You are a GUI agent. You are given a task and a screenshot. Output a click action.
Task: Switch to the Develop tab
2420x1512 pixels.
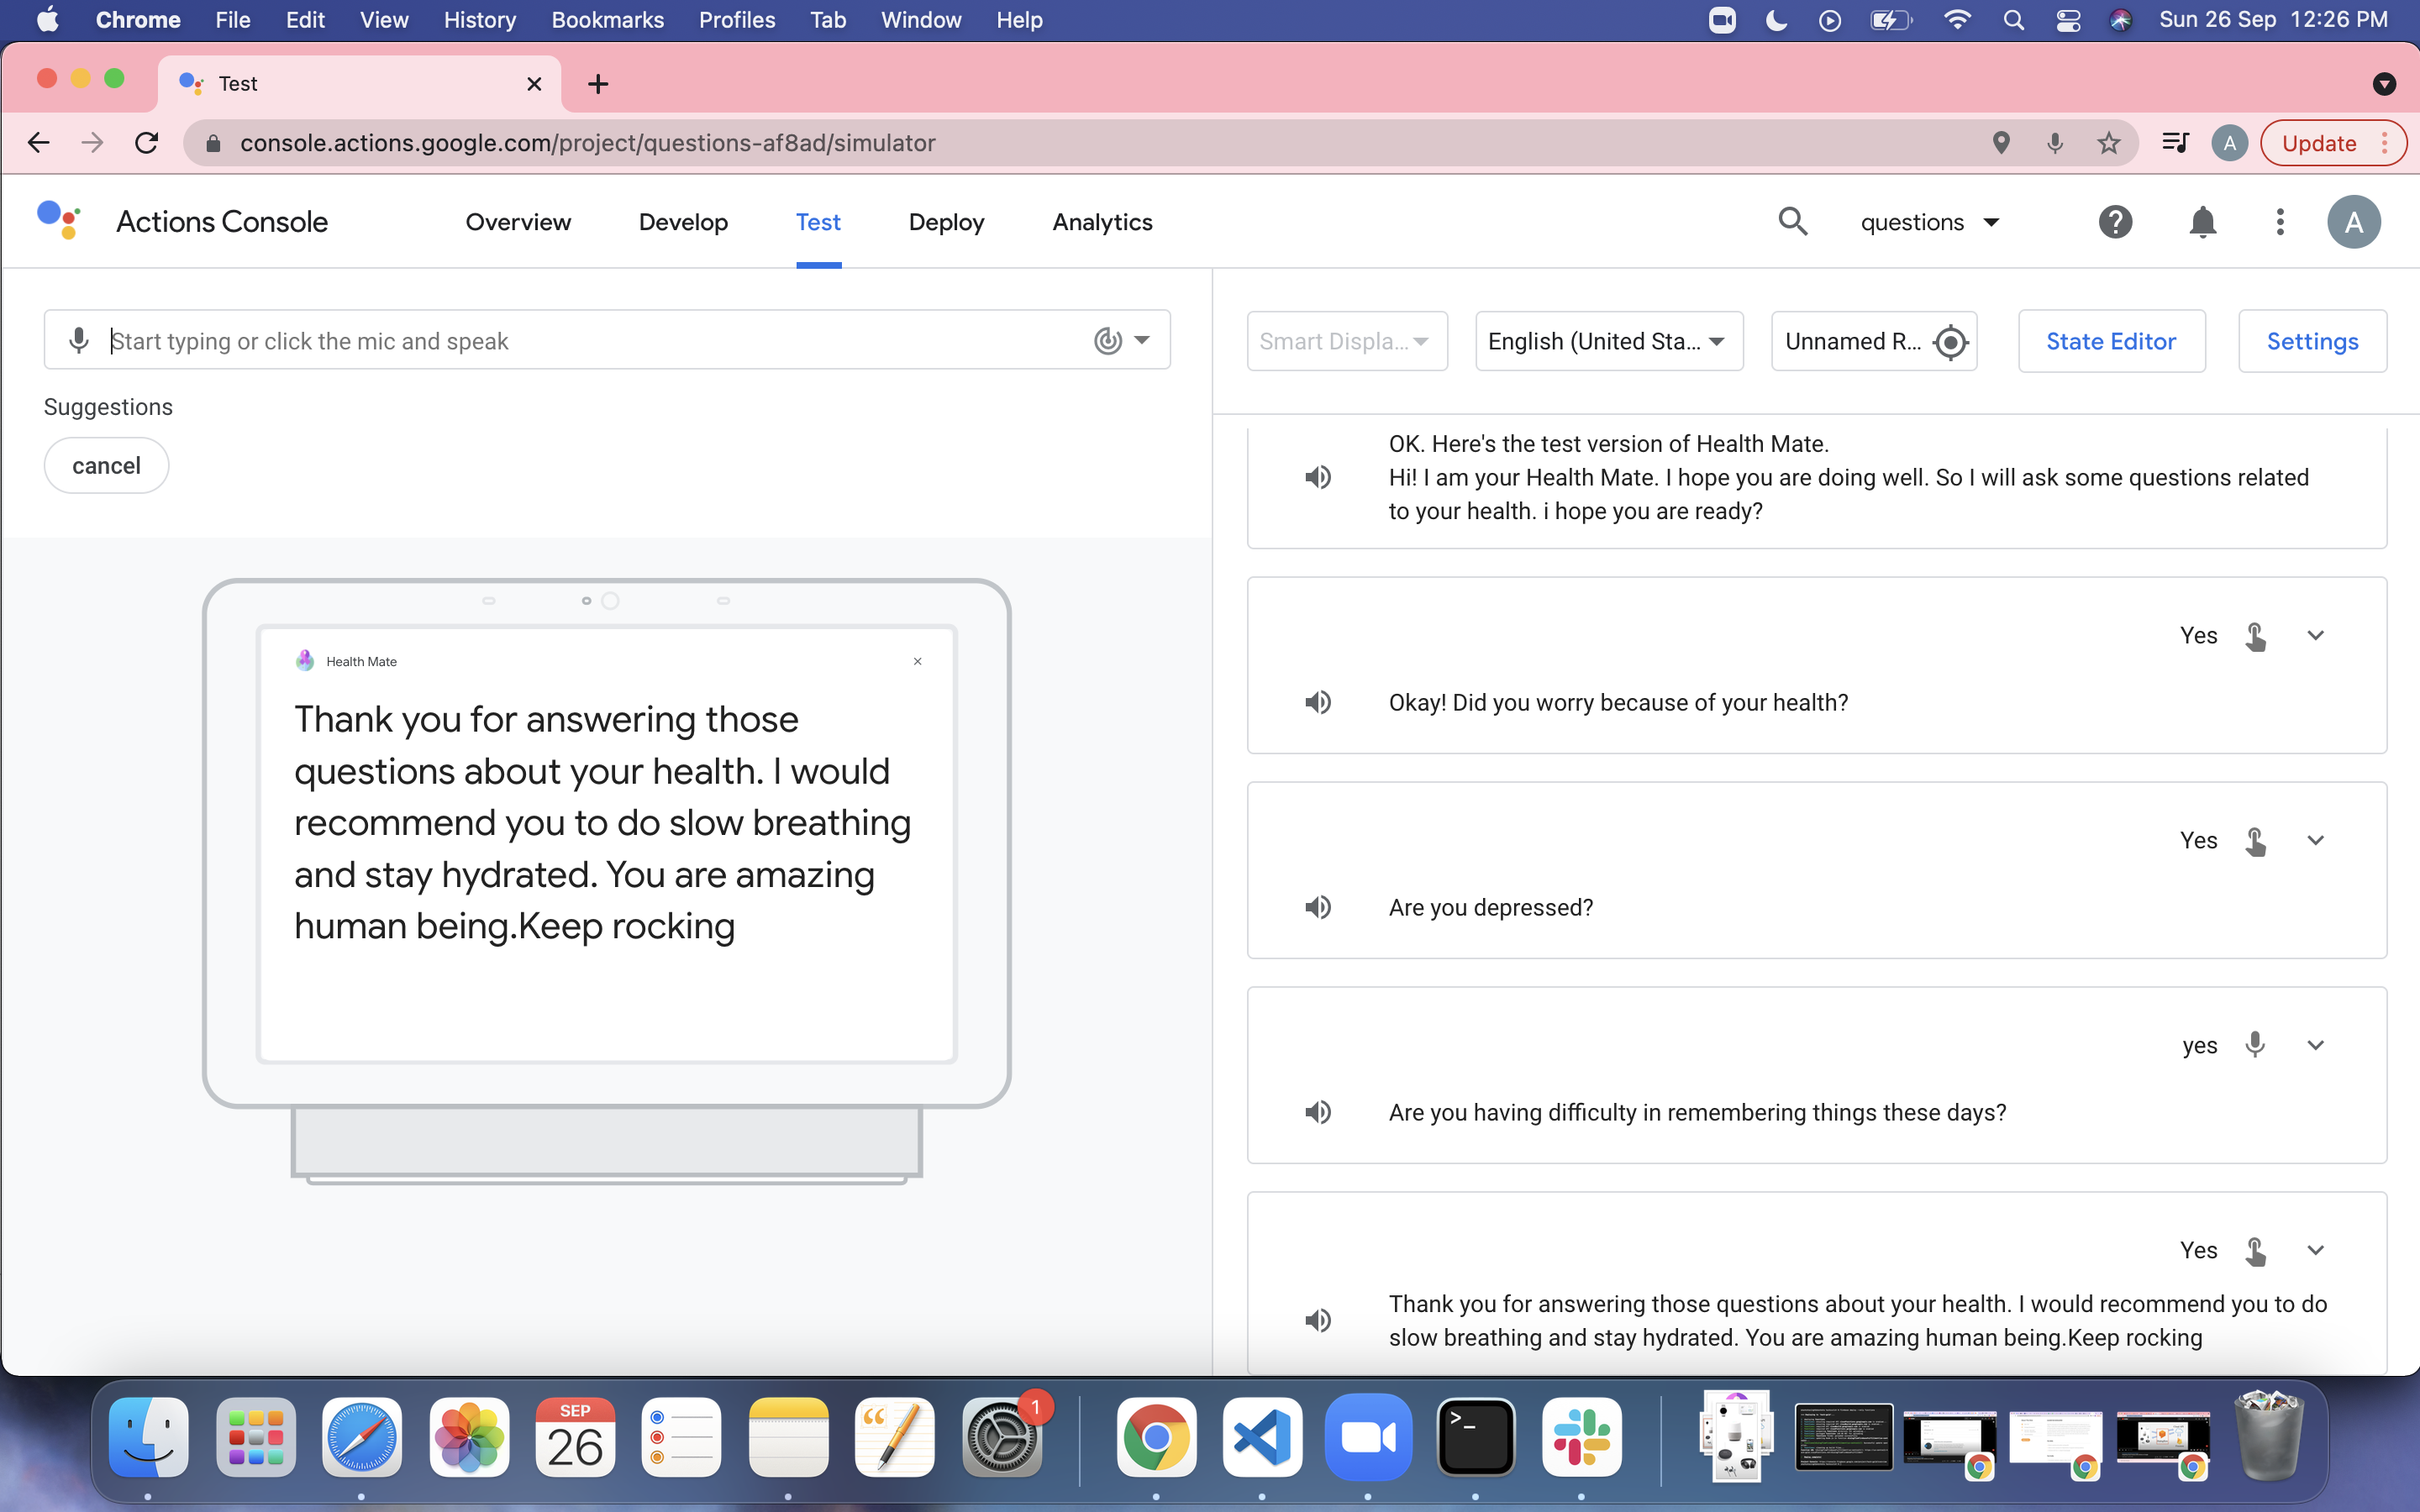pos(683,222)
